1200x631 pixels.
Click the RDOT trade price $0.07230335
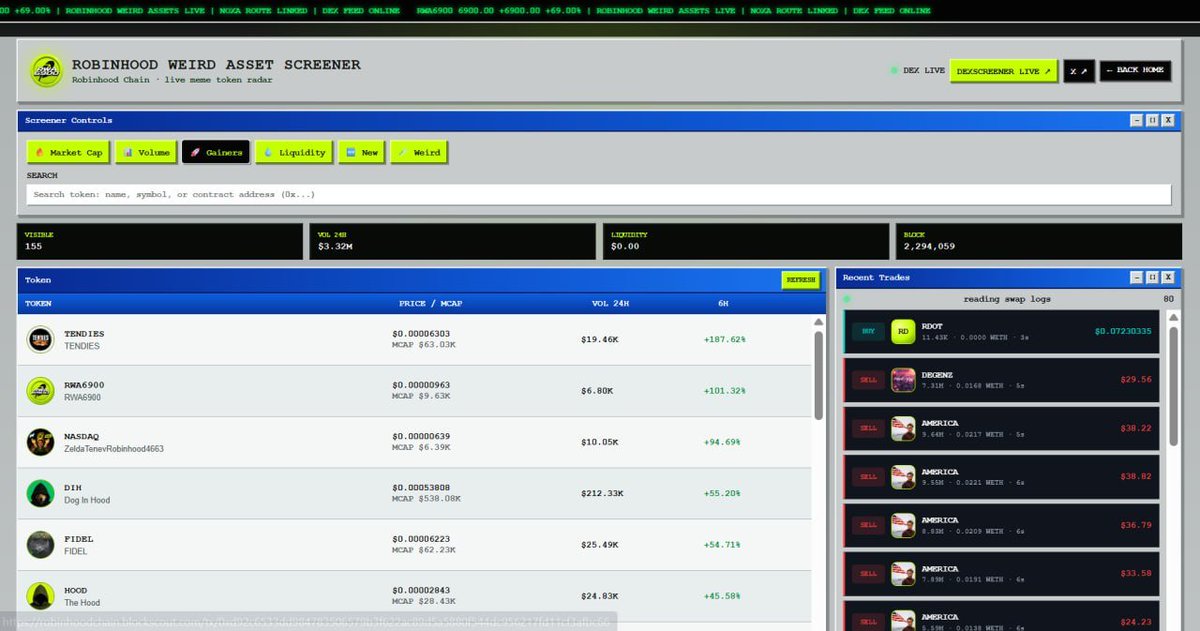1123,331
